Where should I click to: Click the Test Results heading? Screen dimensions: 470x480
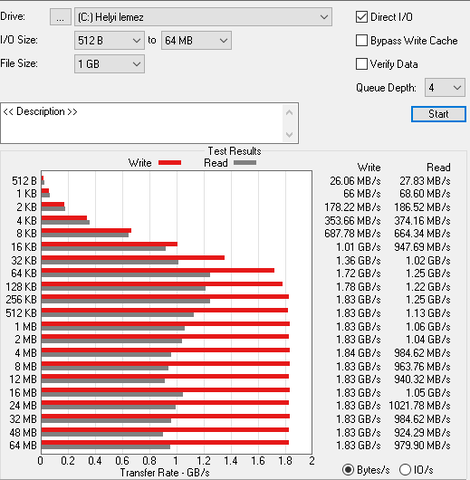(x=234, y=151)
